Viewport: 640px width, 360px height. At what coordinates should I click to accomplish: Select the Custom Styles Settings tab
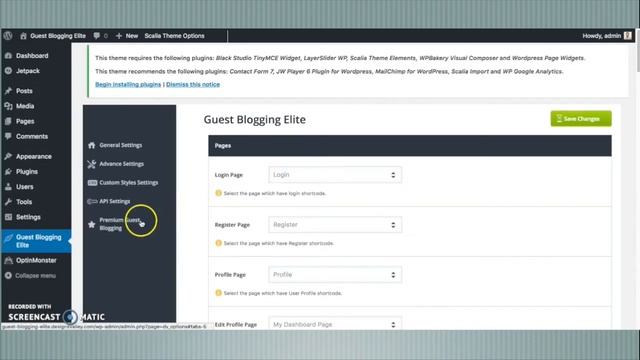click(x=129, y=182)
